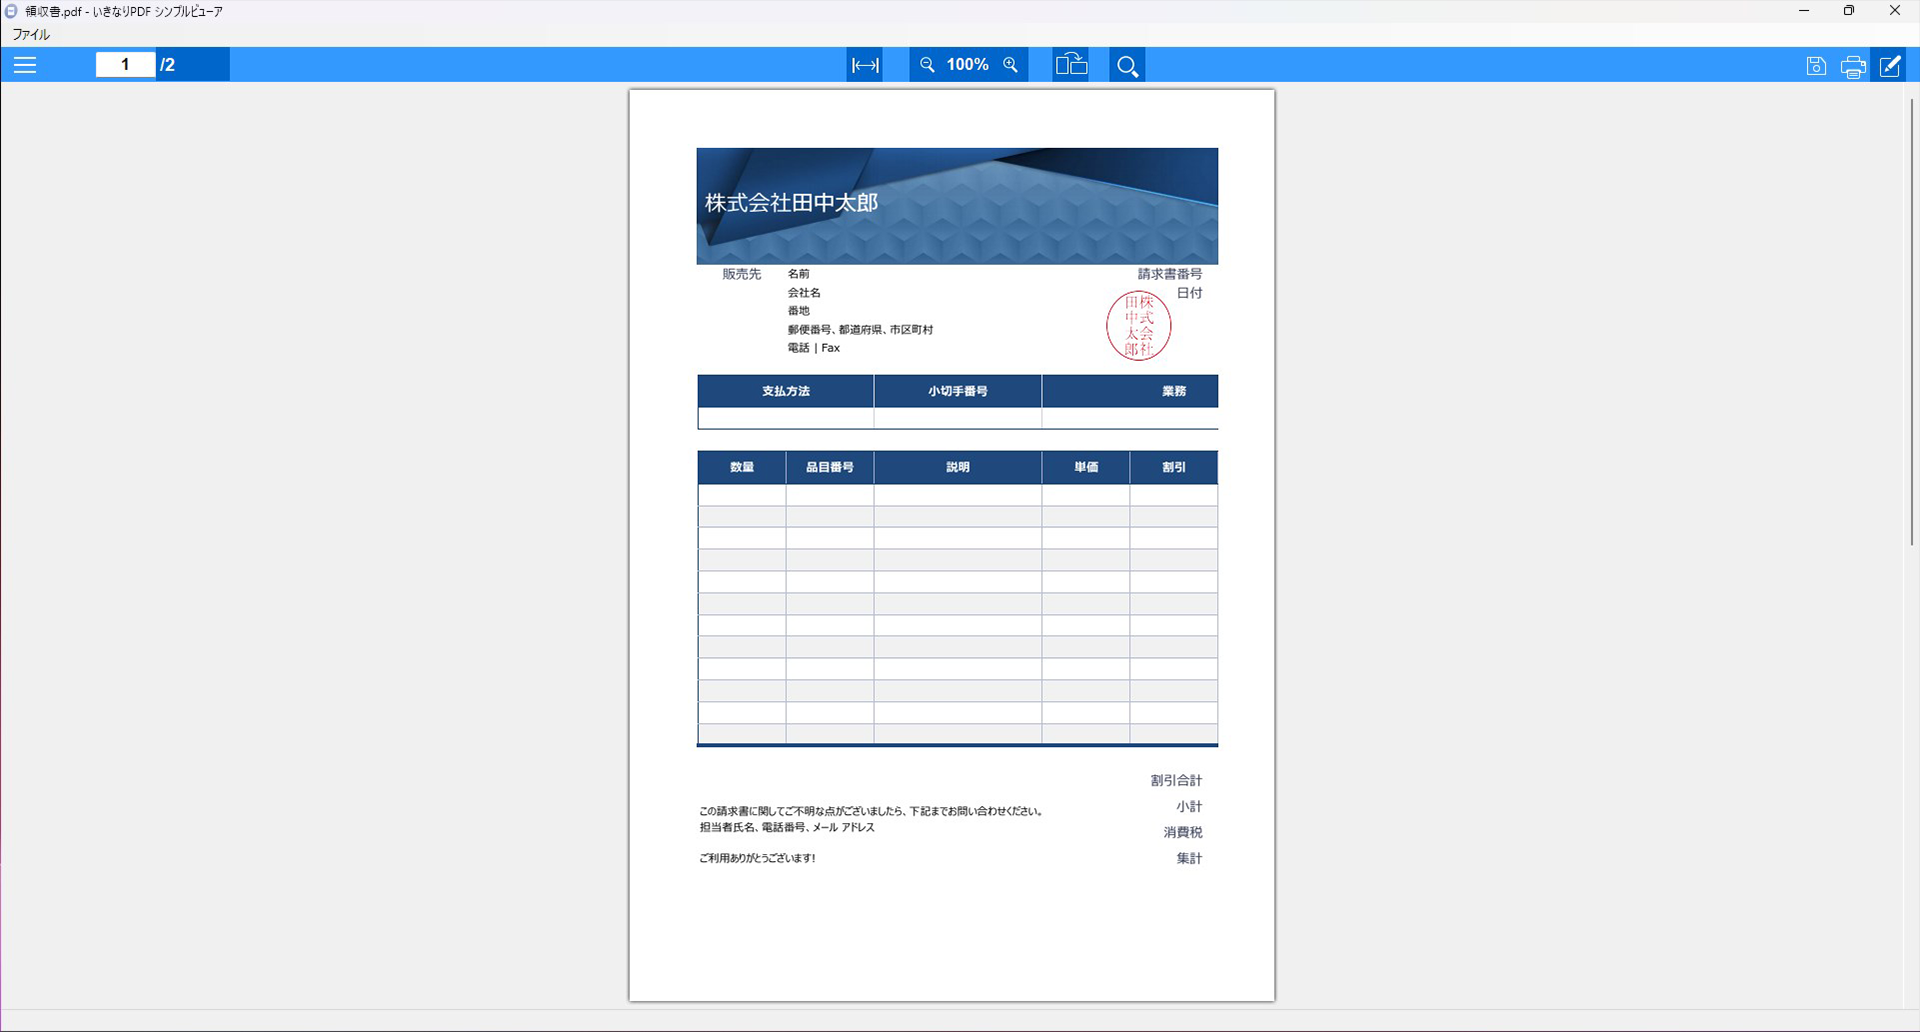
Task: Click the 品目番号 column header
Action: click(830, 467)
